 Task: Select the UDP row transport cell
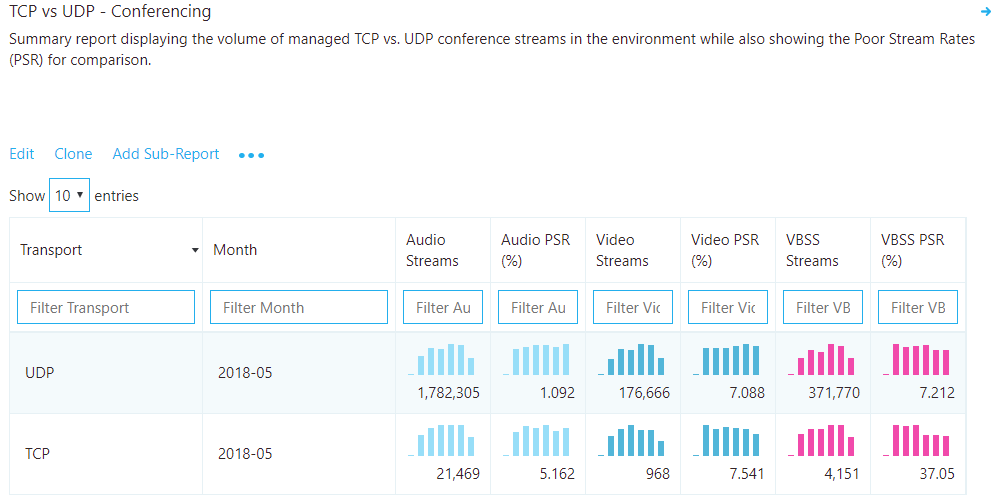coord(40,373)
